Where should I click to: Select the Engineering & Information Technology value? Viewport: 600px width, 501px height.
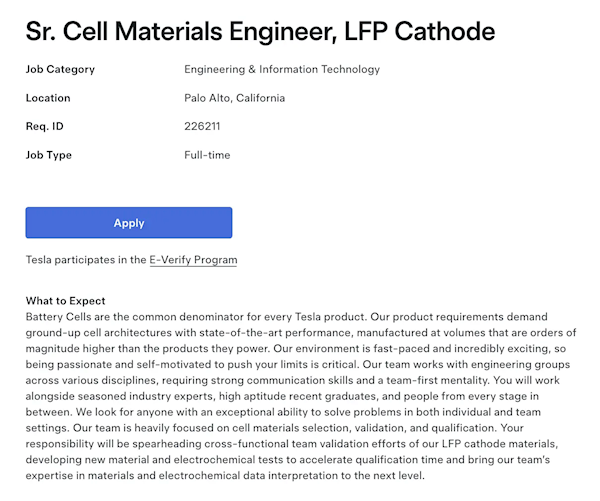(282, 70)
